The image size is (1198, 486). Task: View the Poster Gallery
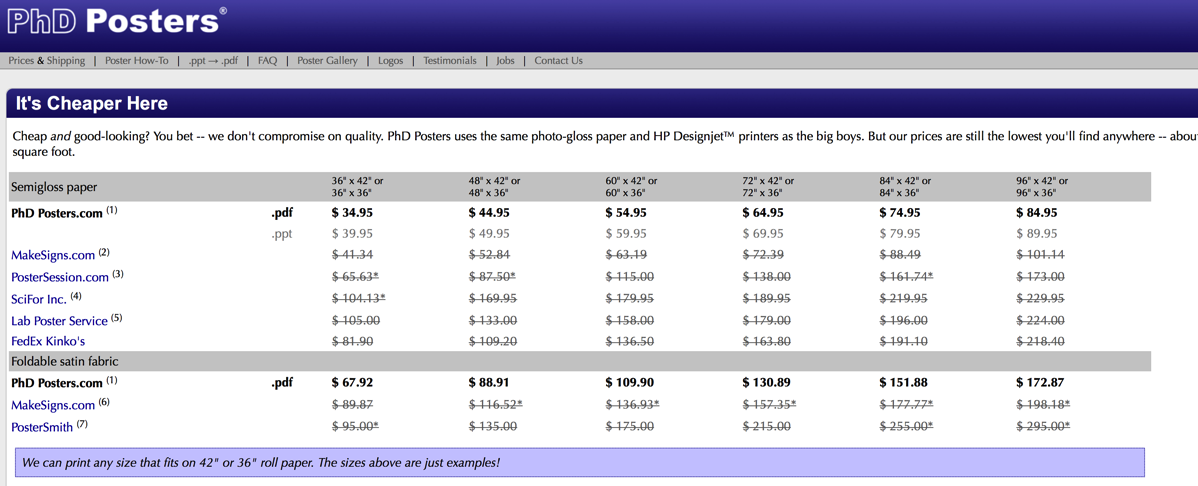(x=327, y=60)
